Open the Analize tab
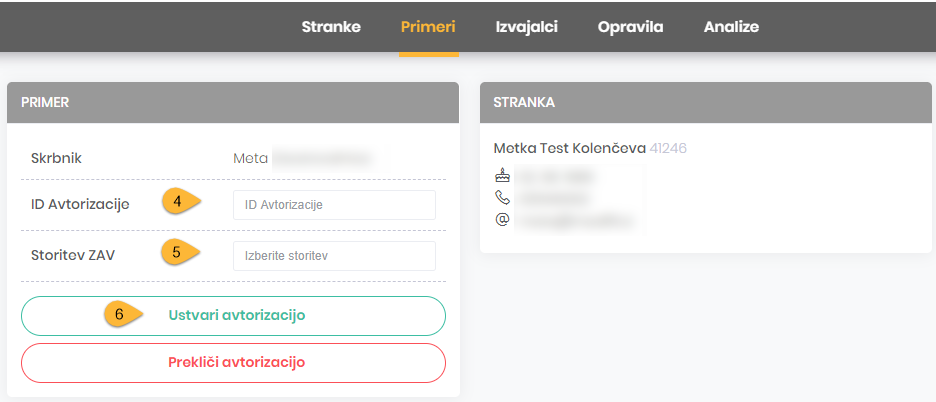936x402 pixels. pos(731,27)
